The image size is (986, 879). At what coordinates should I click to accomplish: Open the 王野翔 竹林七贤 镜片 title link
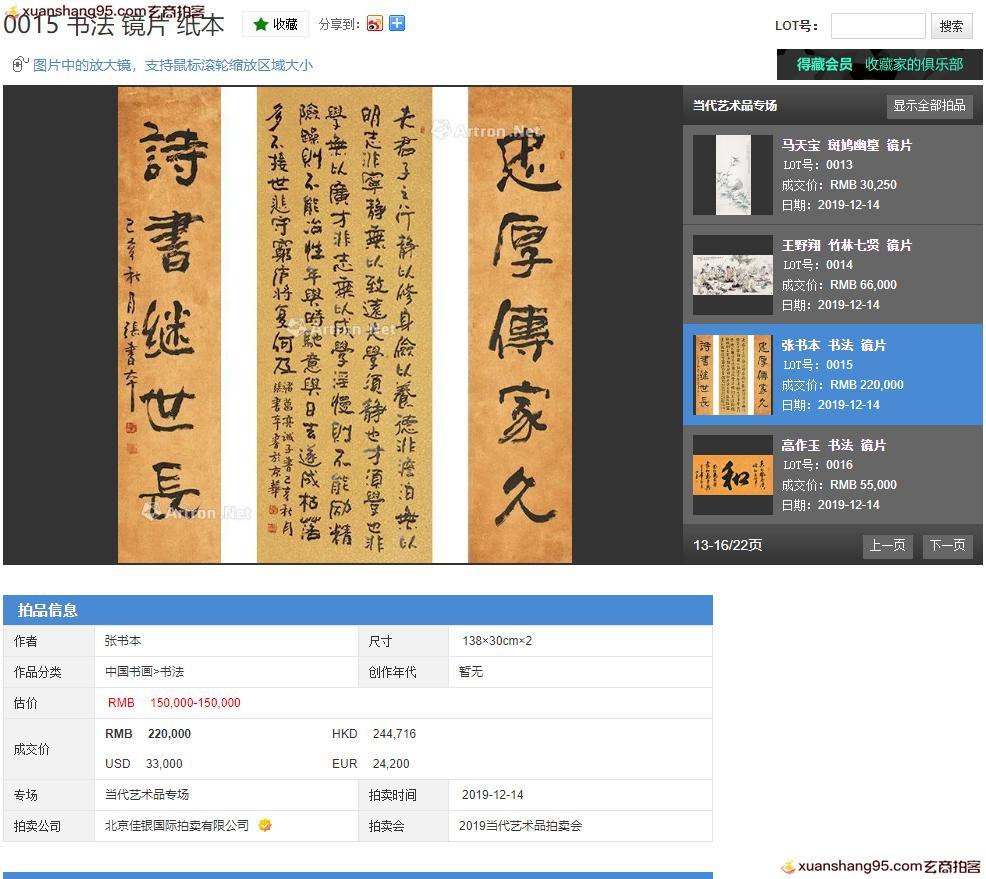point(846,245)
